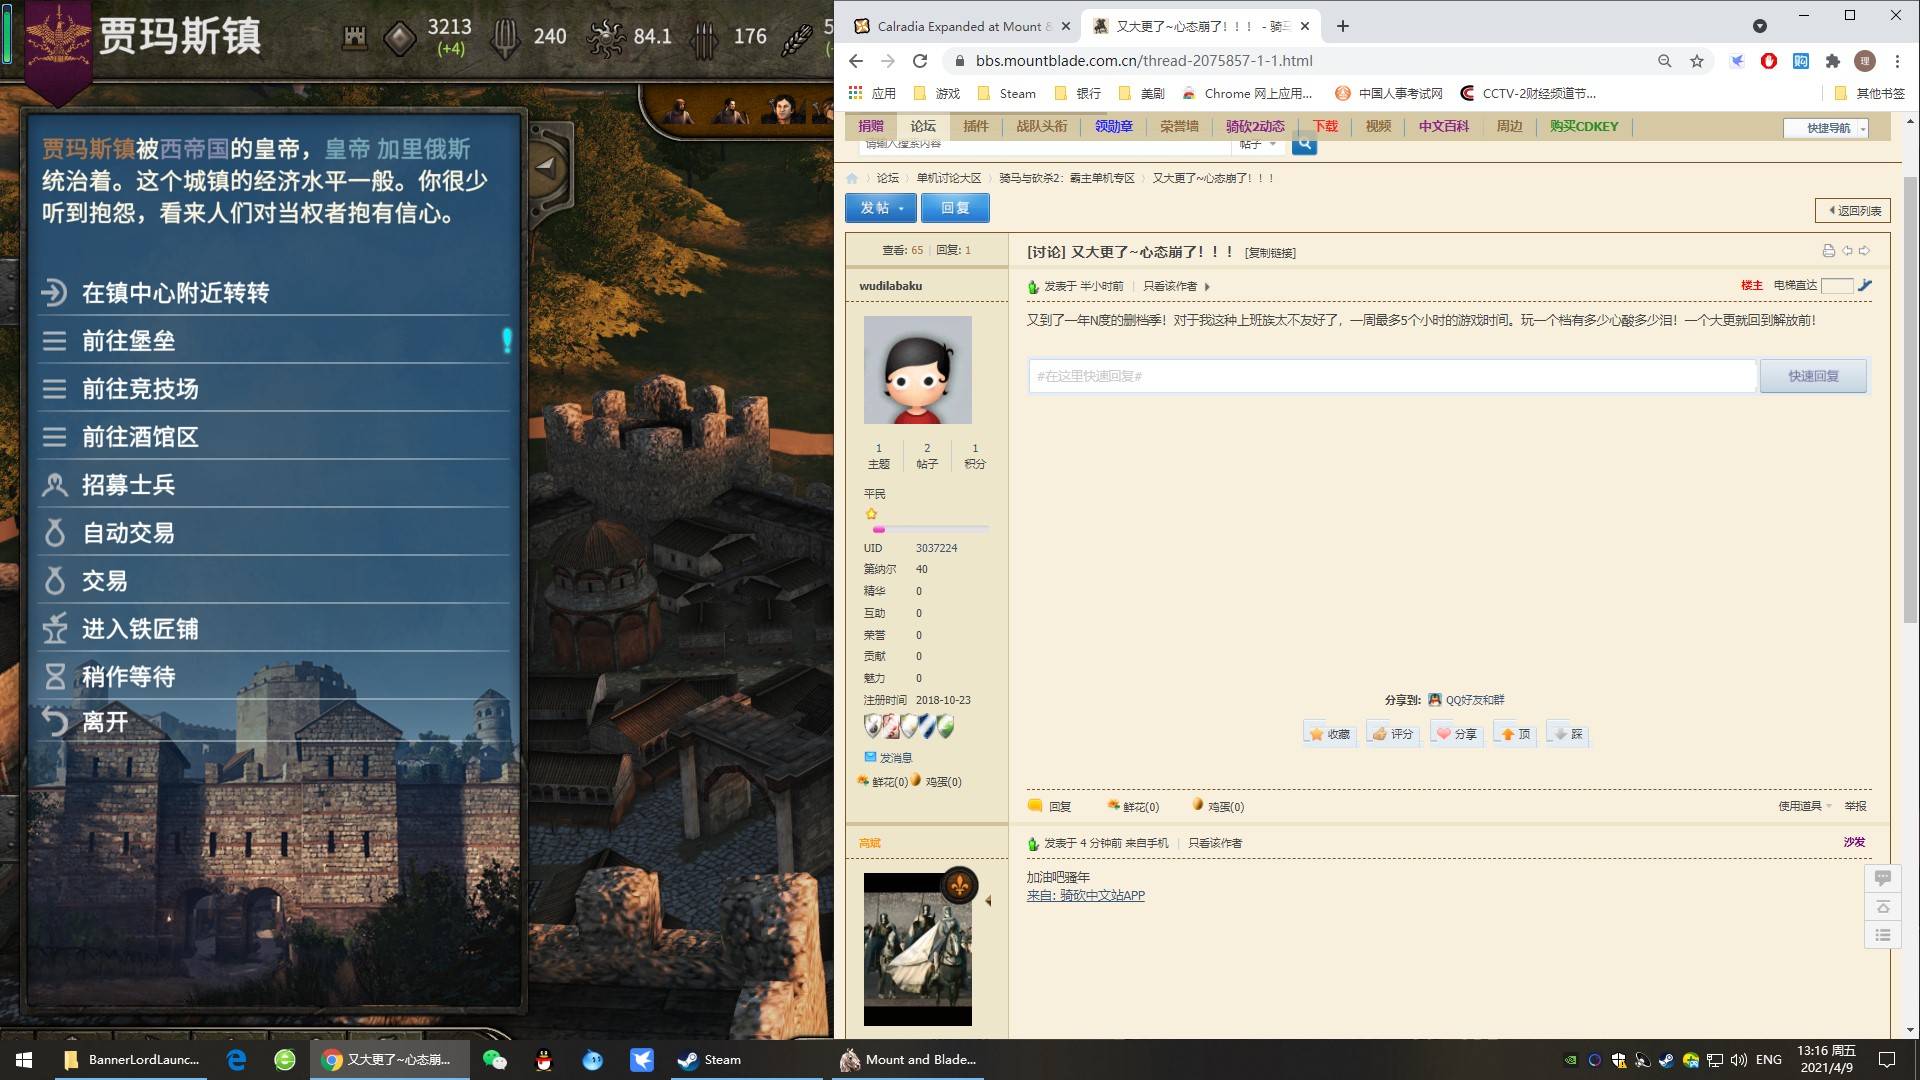Open the 银行 bookmark folder
Viewport: 1920px width, 1080px height.
[x=1078, y=93]
